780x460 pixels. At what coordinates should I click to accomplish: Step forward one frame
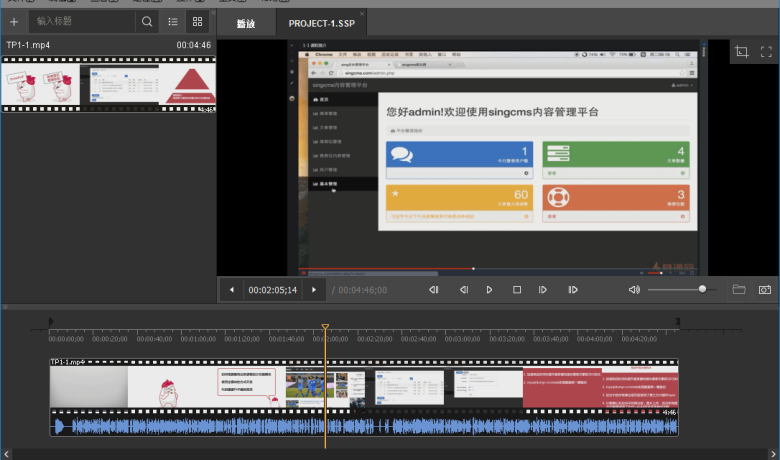click(x=543, y=289)
